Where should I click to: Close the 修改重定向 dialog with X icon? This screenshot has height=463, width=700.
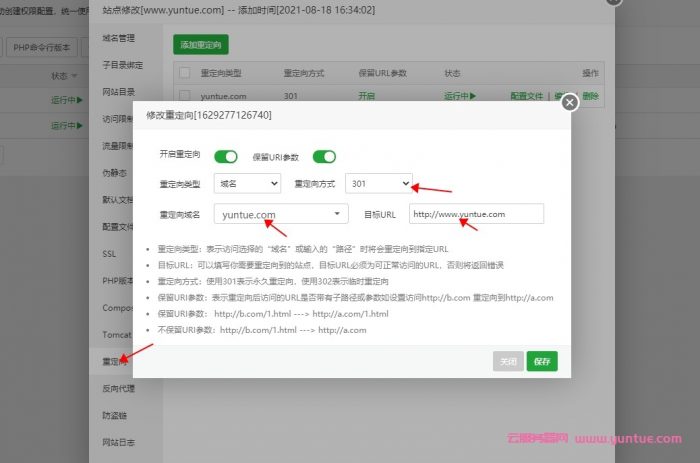pyautogui.click(x=569, y=102)
